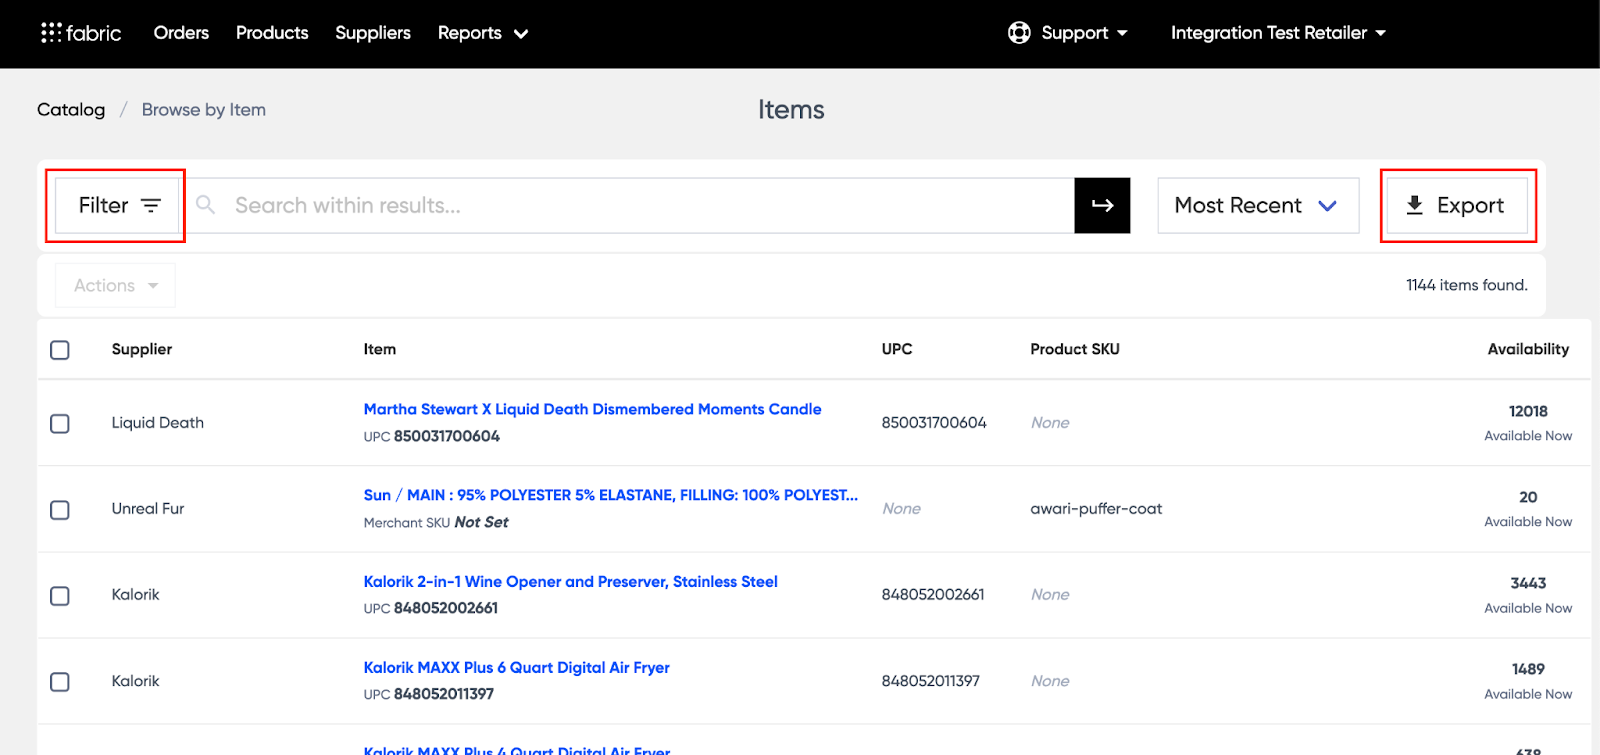Viewport: 1600px width, 755px height.
Task: Open the Actions dropdown
Action: [115, 285]
